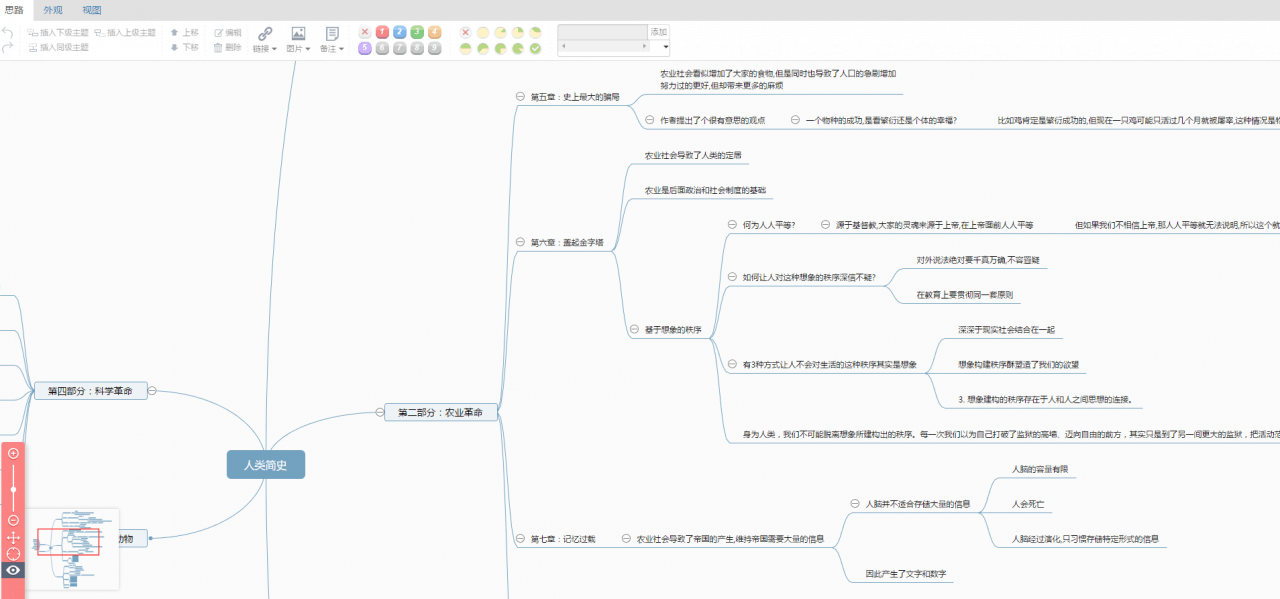The image size is (1280, 599).
Task: Click the redo arrow icon
Action: pyautogui.click(x=8, y=47)
